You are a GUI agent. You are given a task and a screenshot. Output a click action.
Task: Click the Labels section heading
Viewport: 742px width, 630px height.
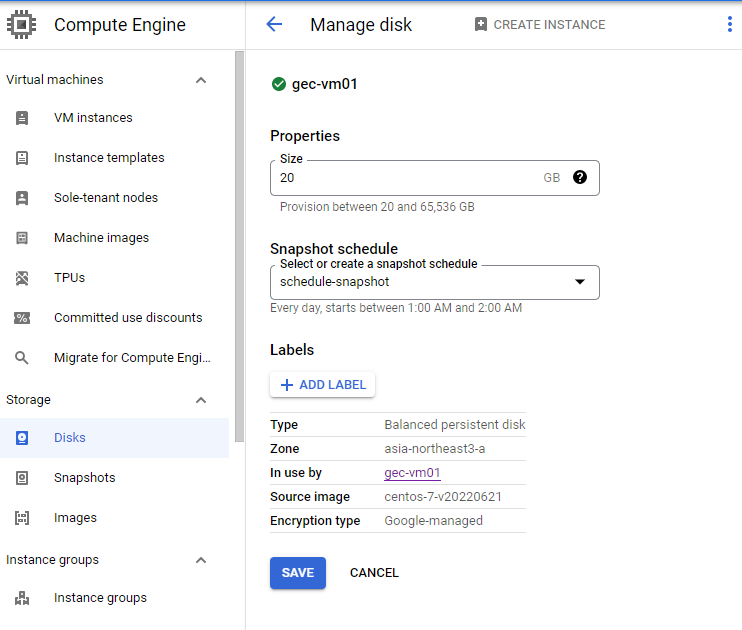292,350
